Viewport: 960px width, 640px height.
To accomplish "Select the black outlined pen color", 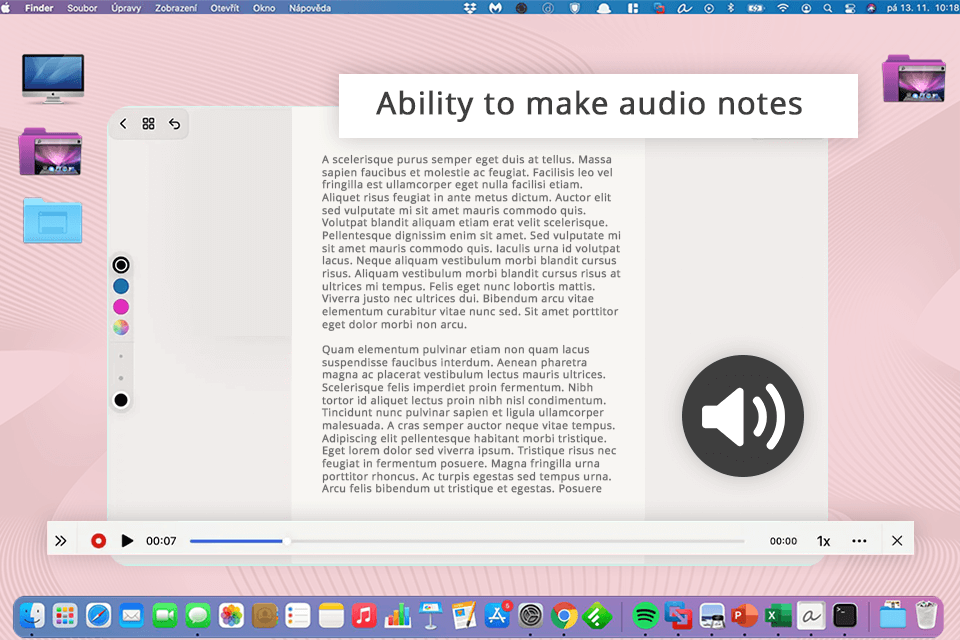I will tap(121, 265).
